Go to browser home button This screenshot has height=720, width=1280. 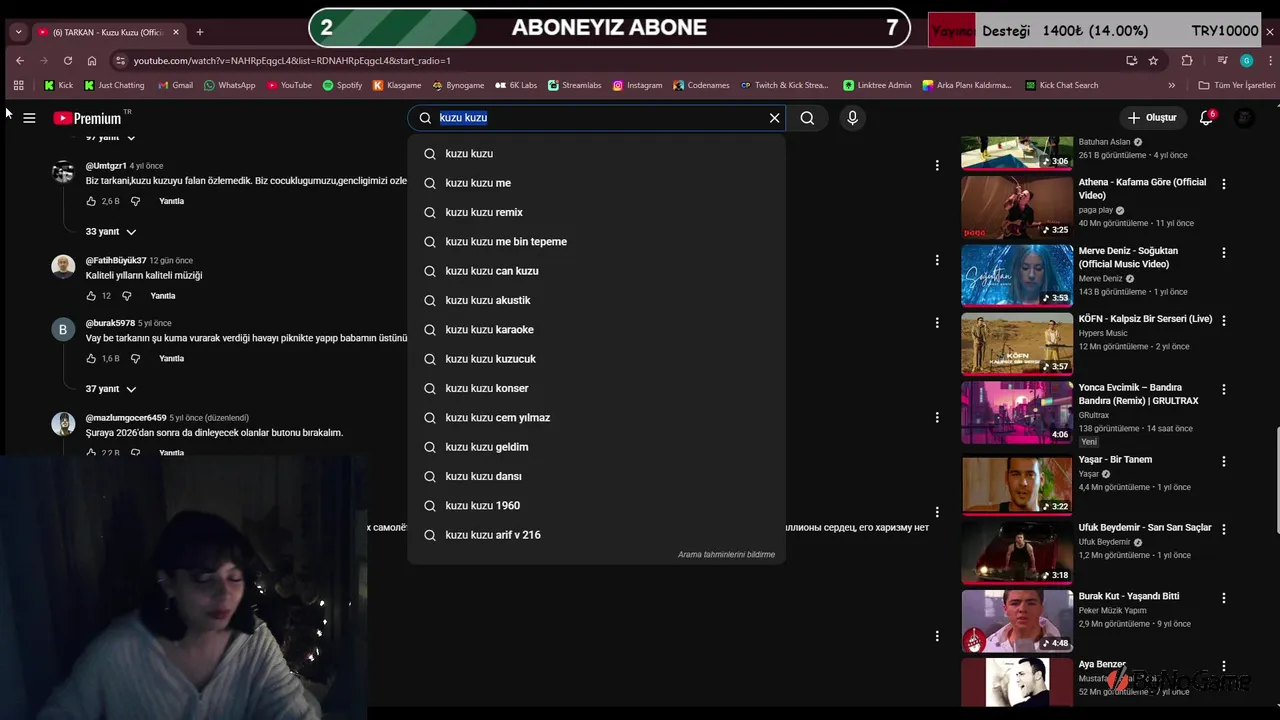click(92, 60)
